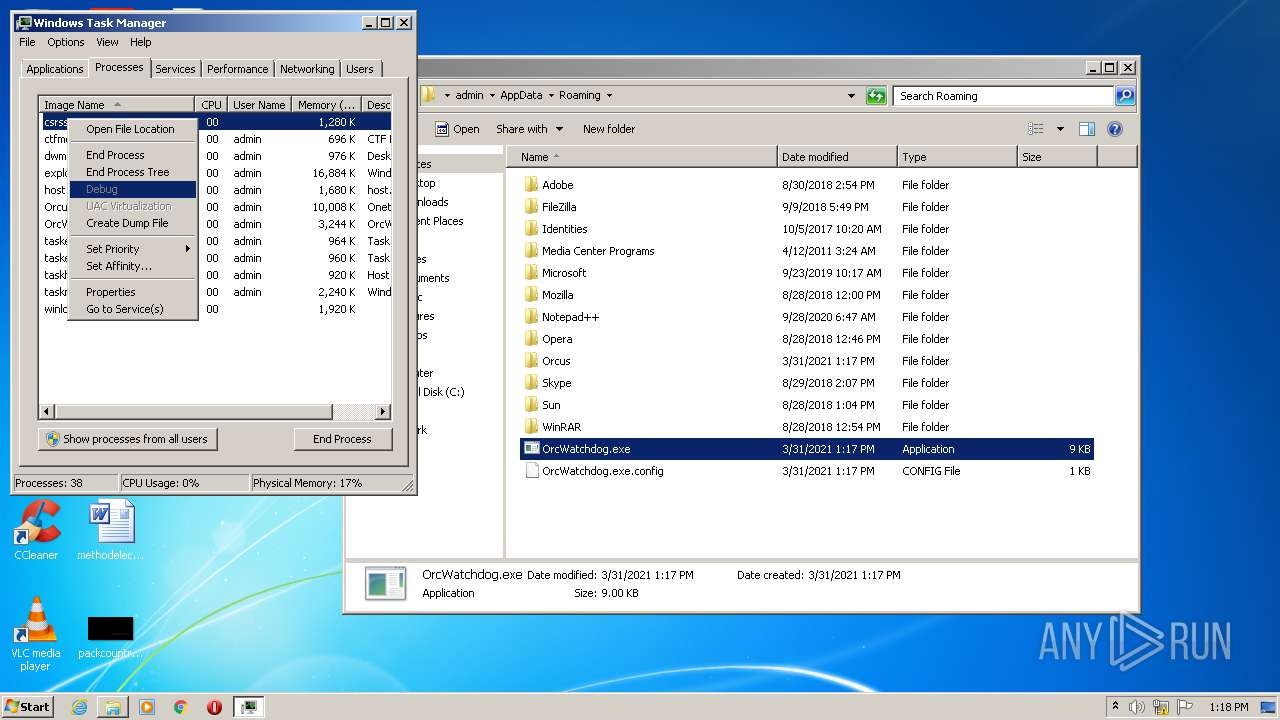Launch Internet Explorer from the taskbar

(79, 707)
